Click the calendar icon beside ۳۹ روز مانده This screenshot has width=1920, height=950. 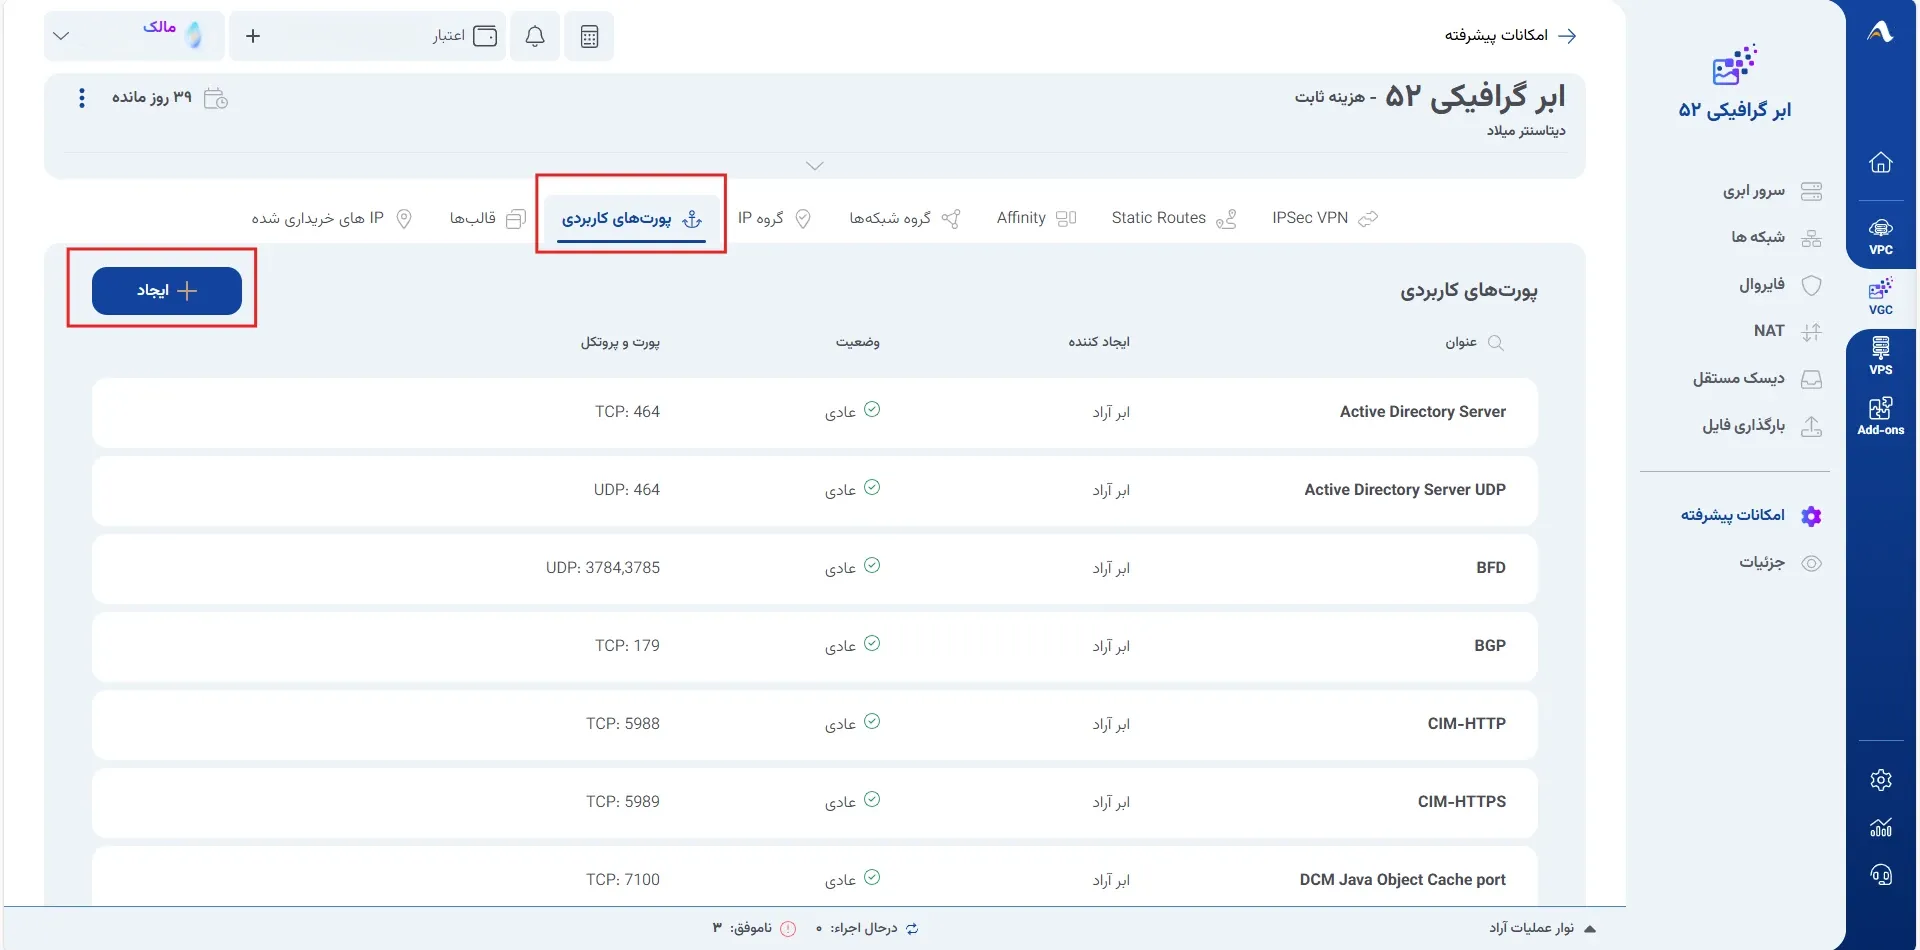click(216, 98)
